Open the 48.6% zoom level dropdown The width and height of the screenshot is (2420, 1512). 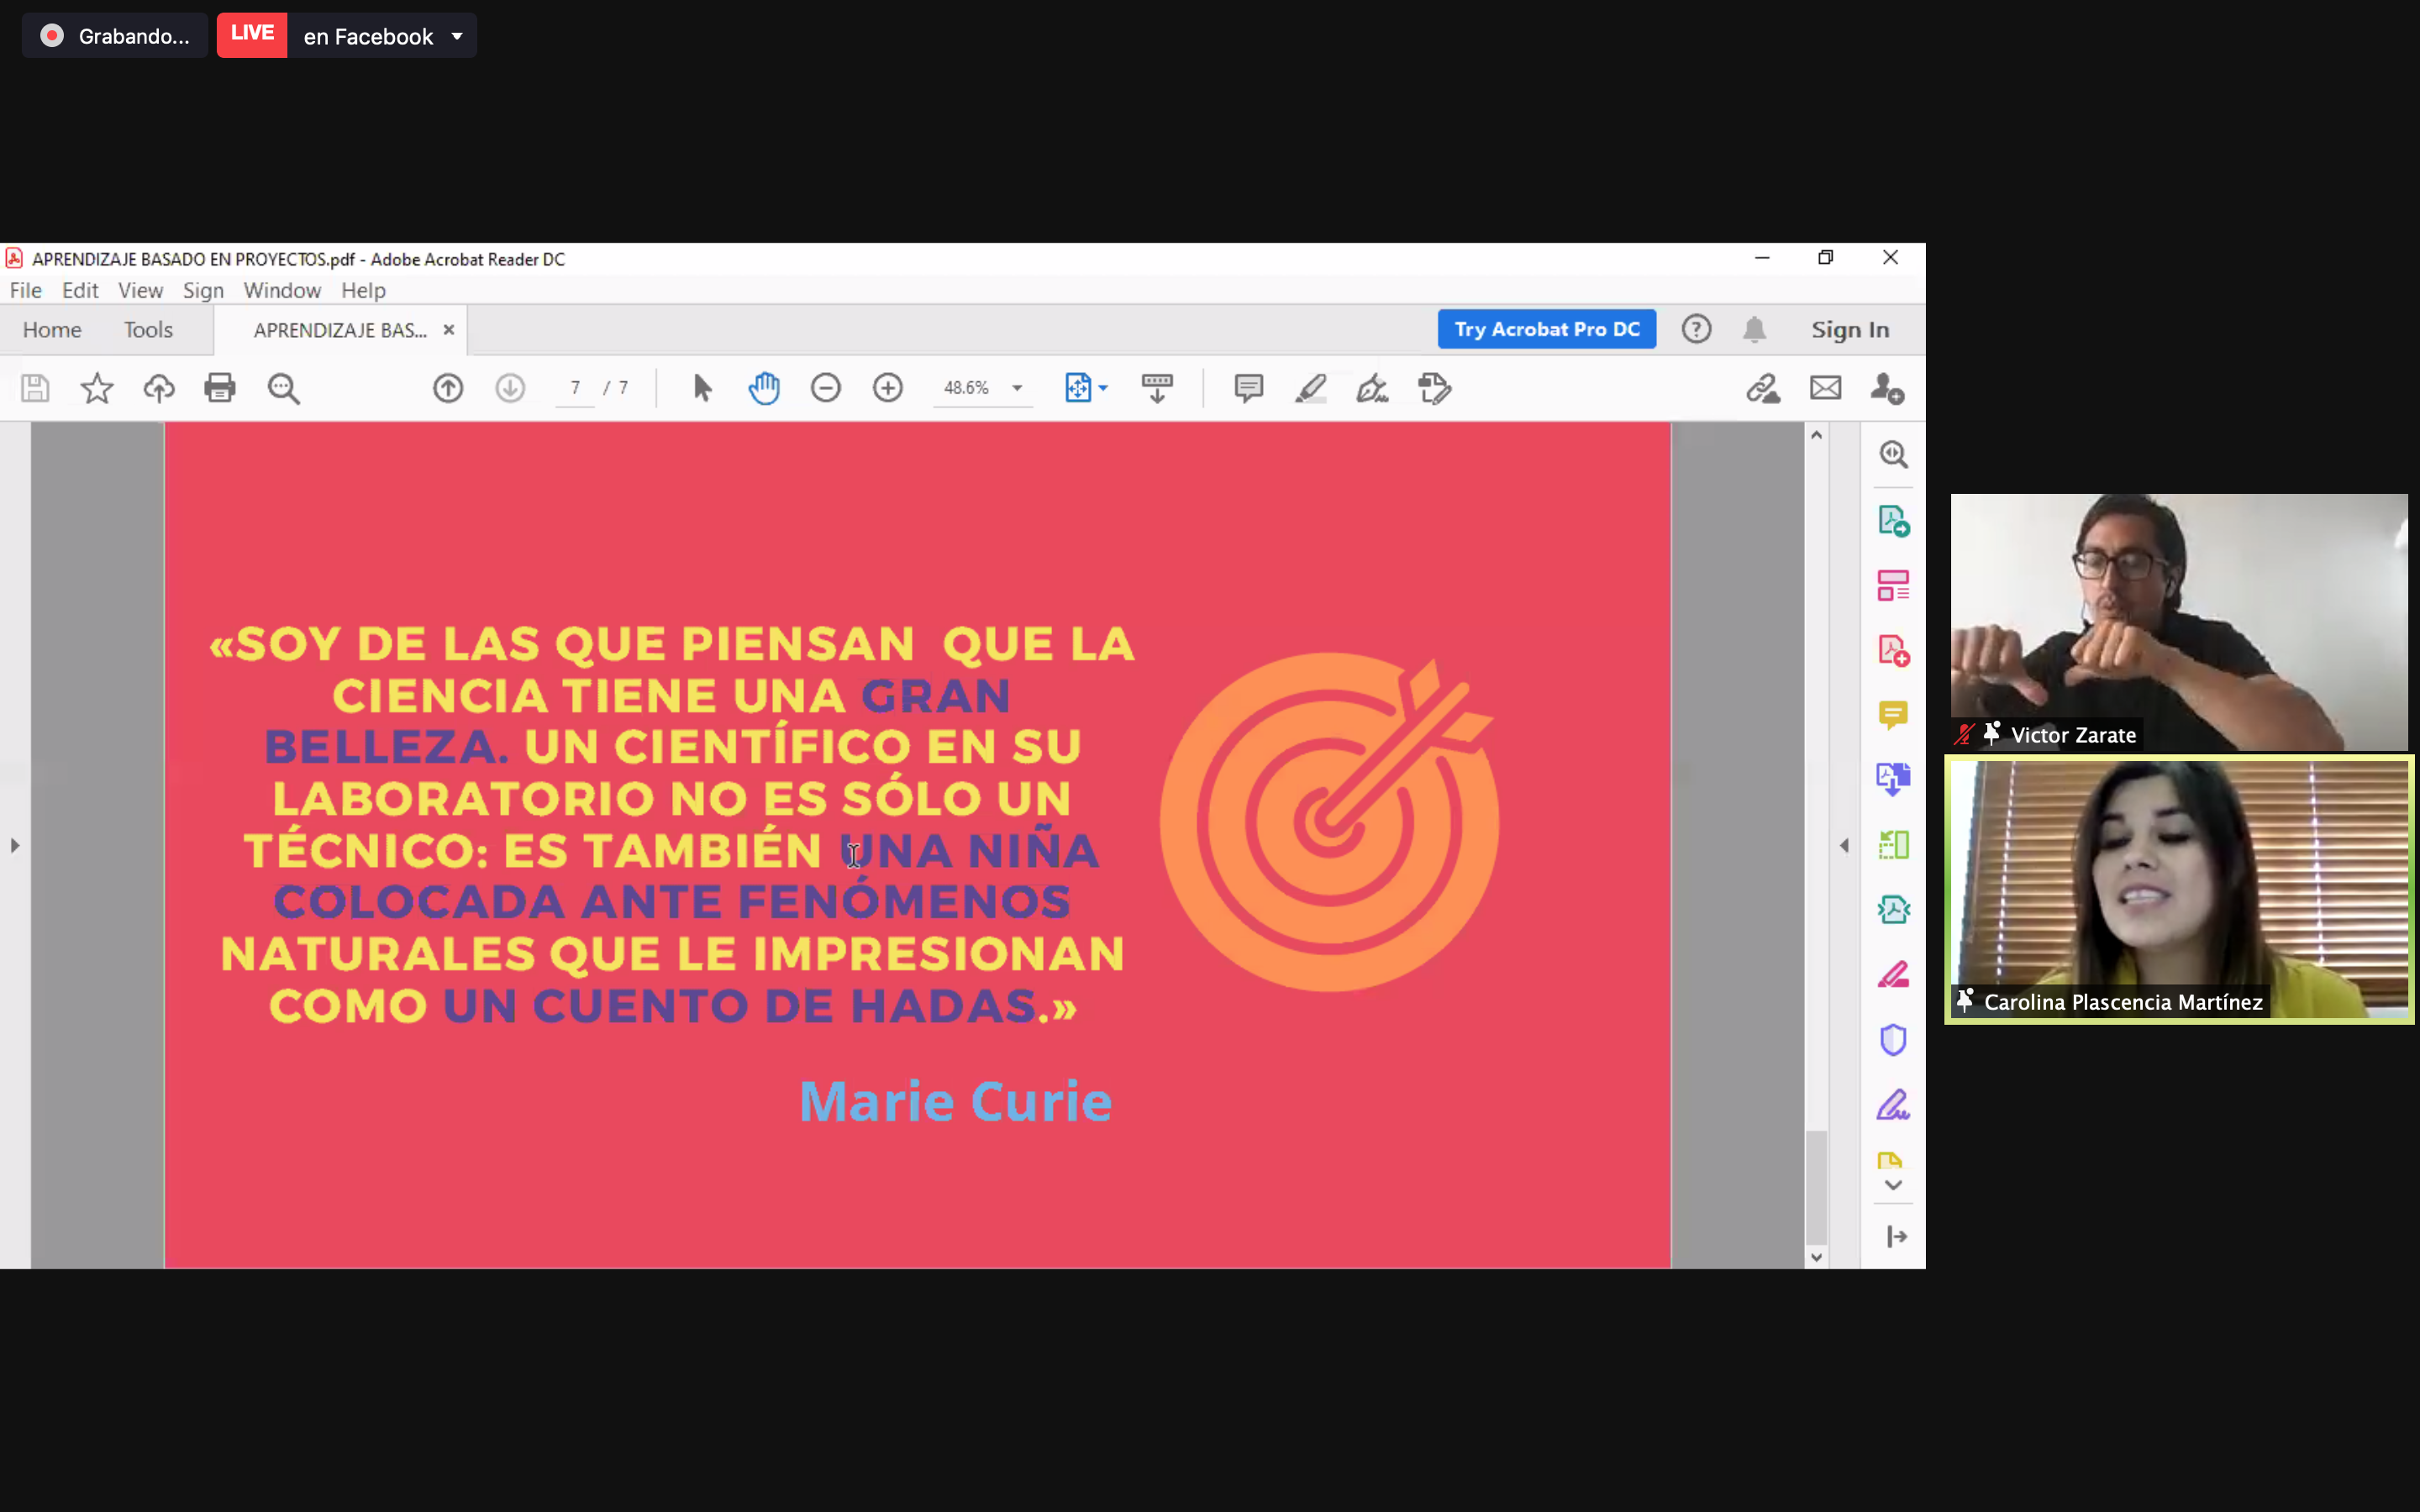[x=1017, y=388]
